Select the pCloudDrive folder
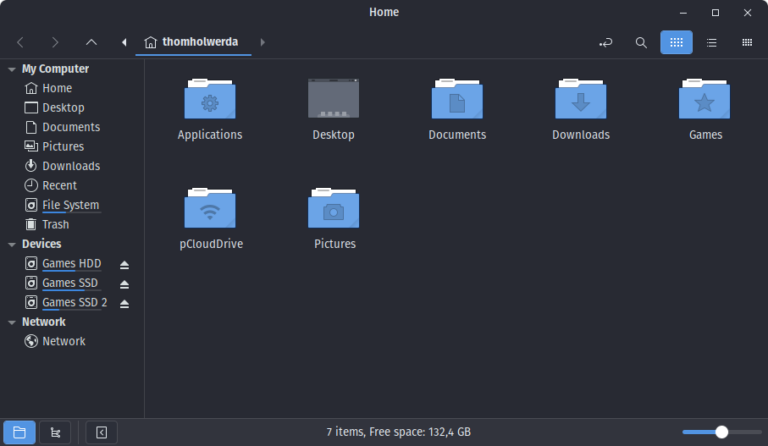Screen dimensions: 768x446 pyautogui.click(x=211, y=218)
